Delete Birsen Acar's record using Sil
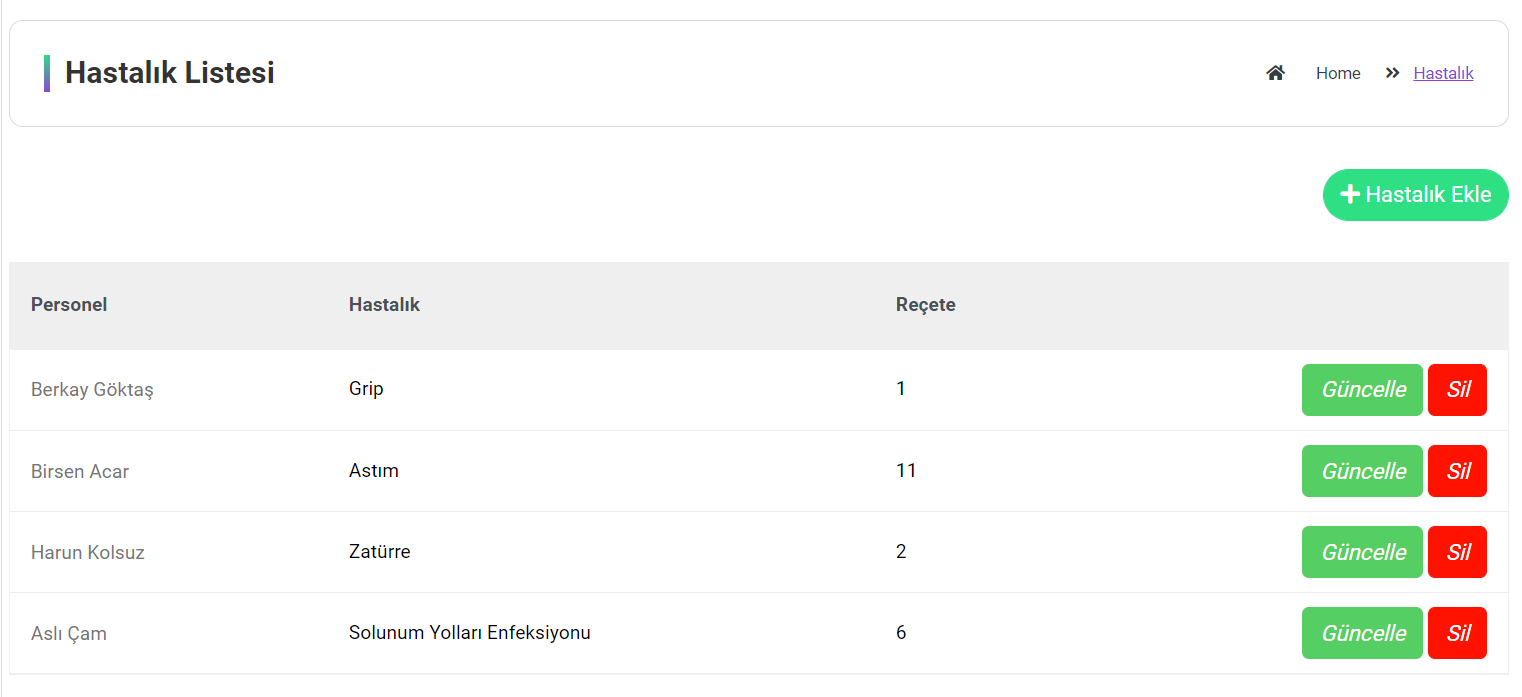This screenshot has width=1522, height=697. click(1457, 470)
